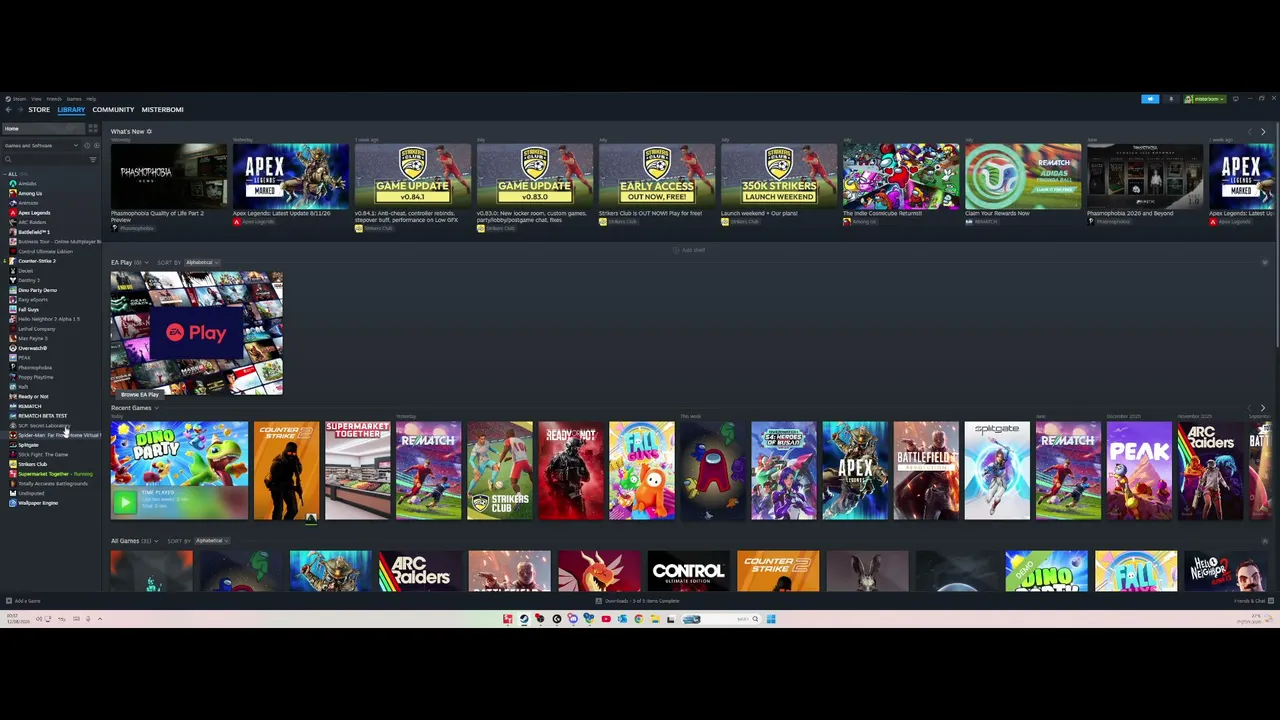The width and height of the screenshot is (1280, 720).
Task: Select Fall Guys in the game list
Action: coord(28,309)
